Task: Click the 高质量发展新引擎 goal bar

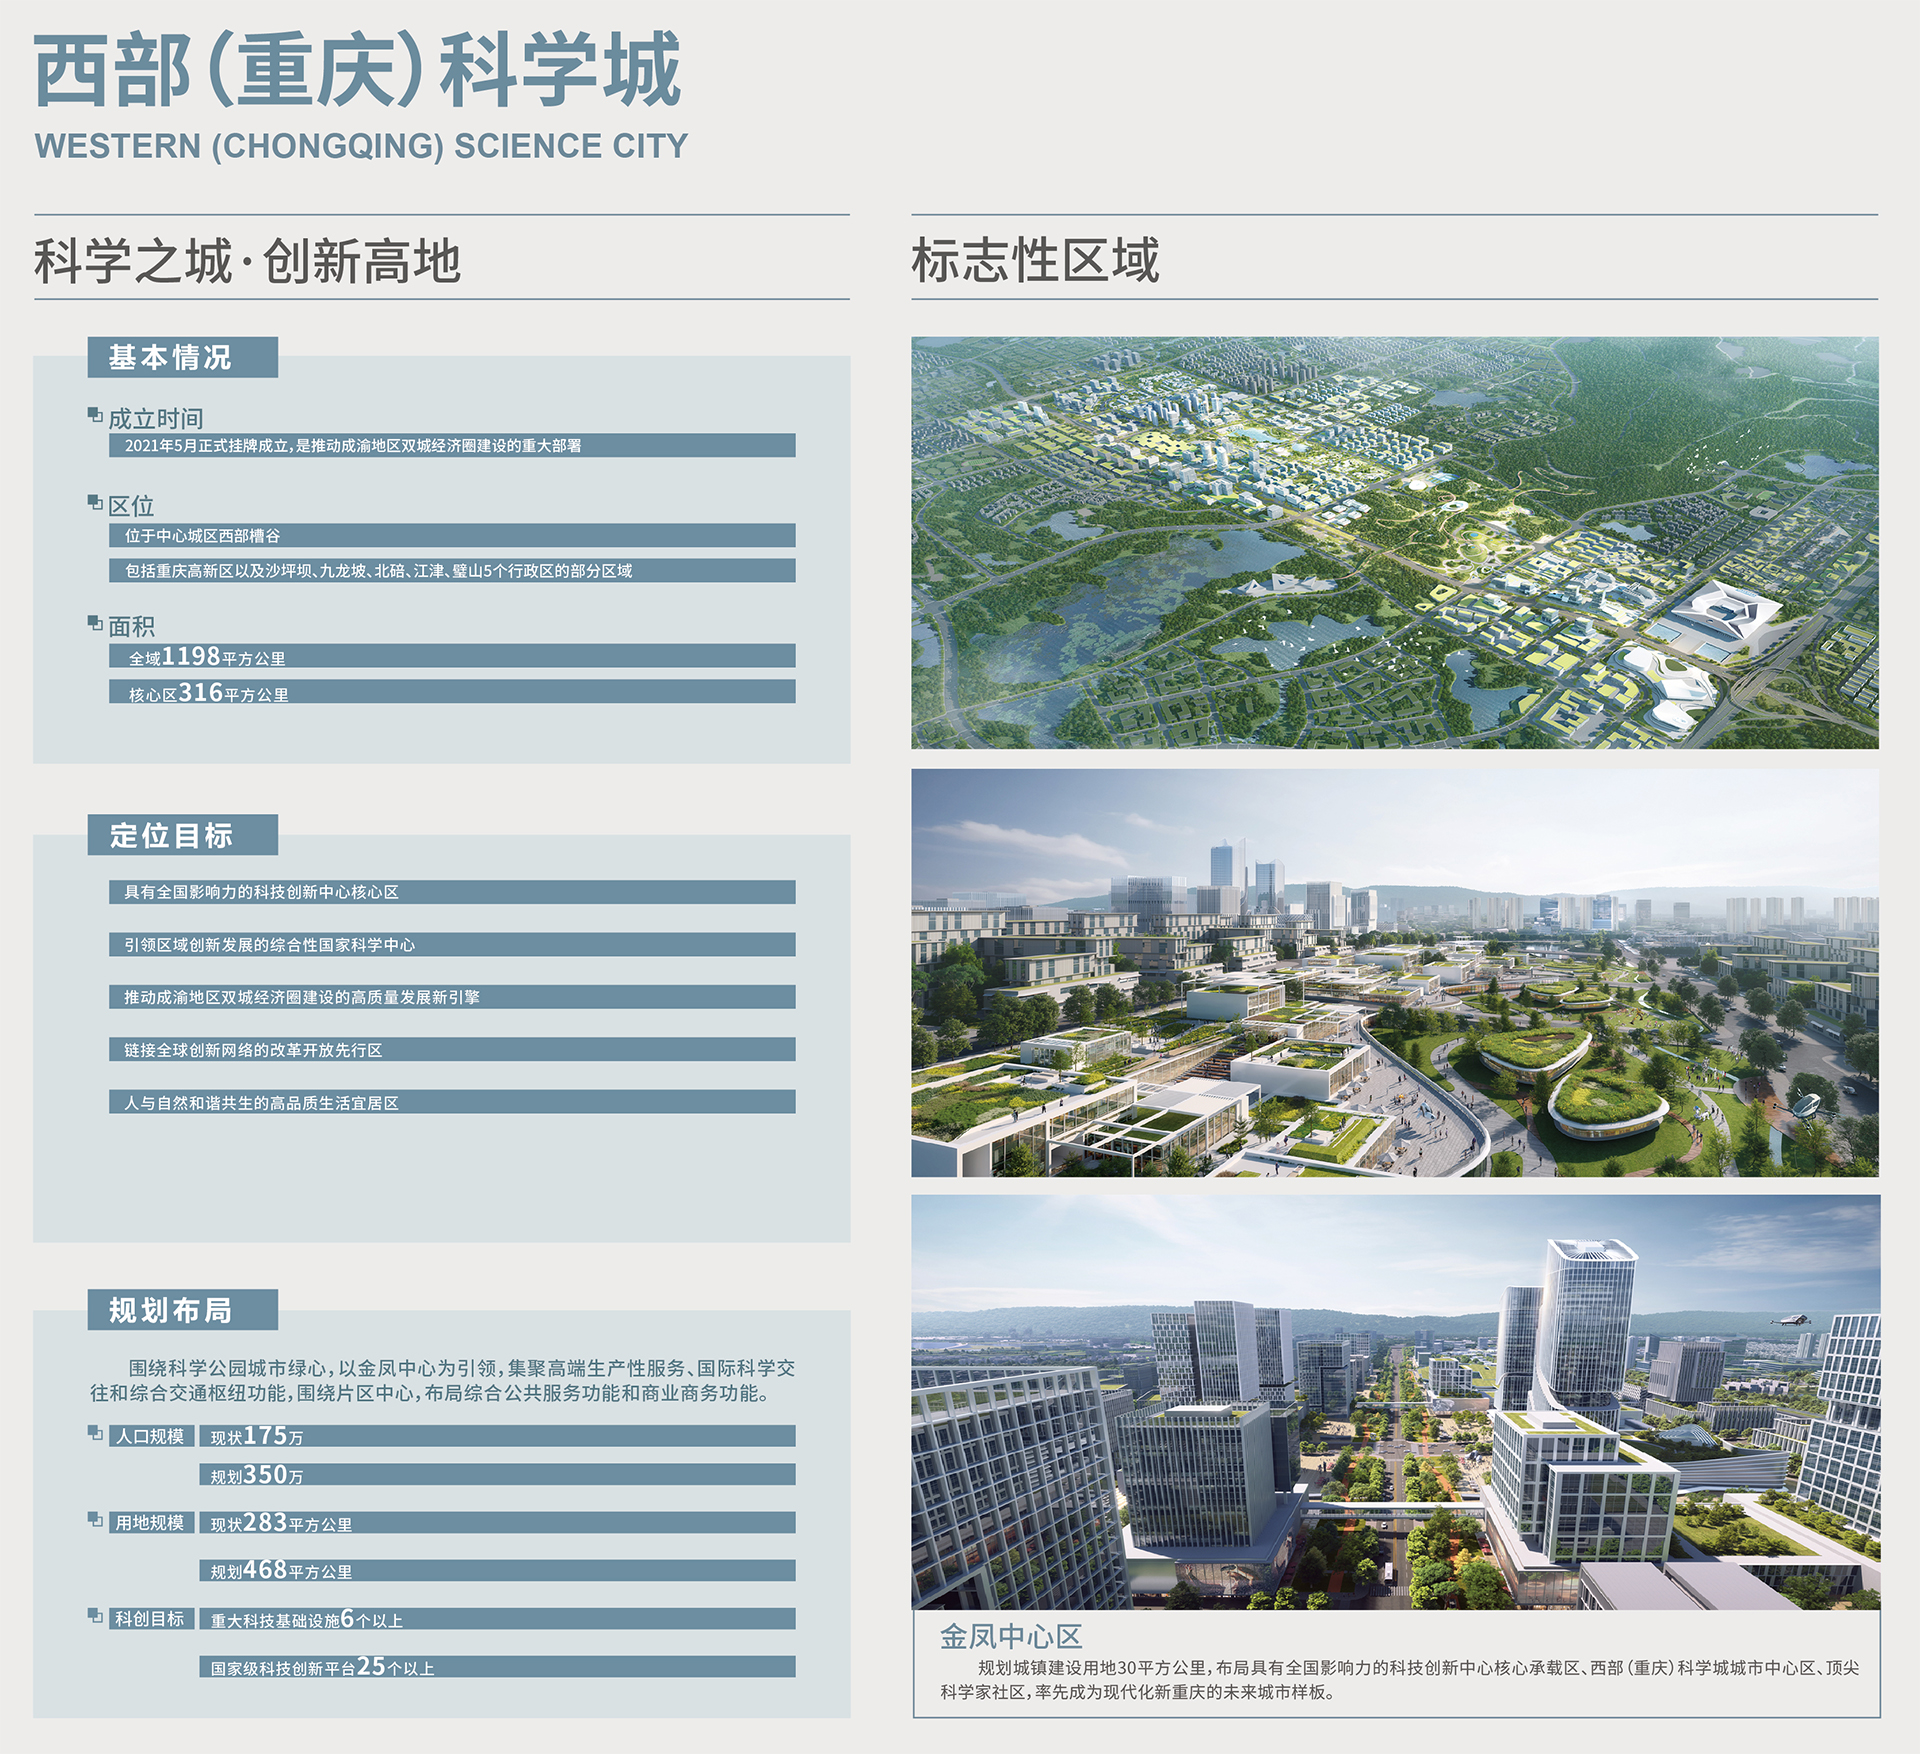Action: 452,997
